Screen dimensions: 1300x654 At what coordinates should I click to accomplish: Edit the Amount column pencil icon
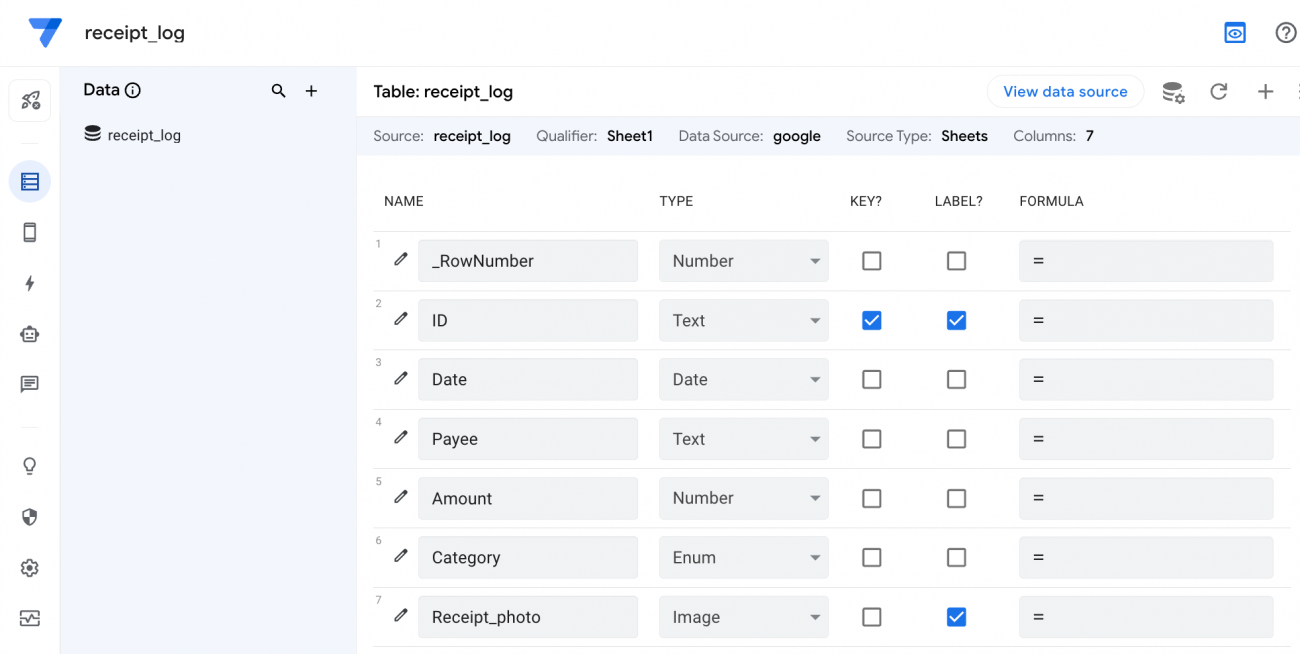click(401, 497)
